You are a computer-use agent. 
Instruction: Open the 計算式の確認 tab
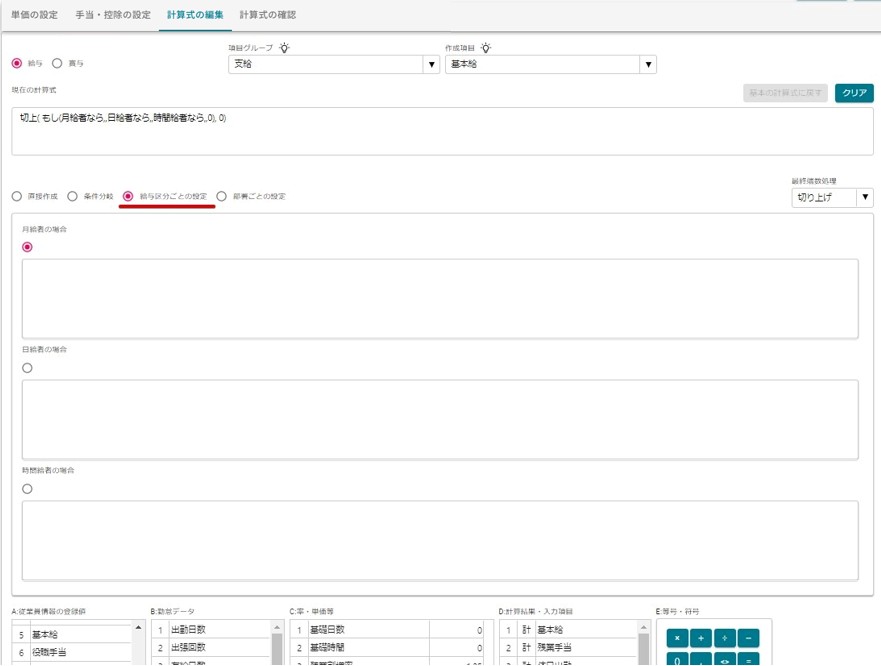coord(268,15)
